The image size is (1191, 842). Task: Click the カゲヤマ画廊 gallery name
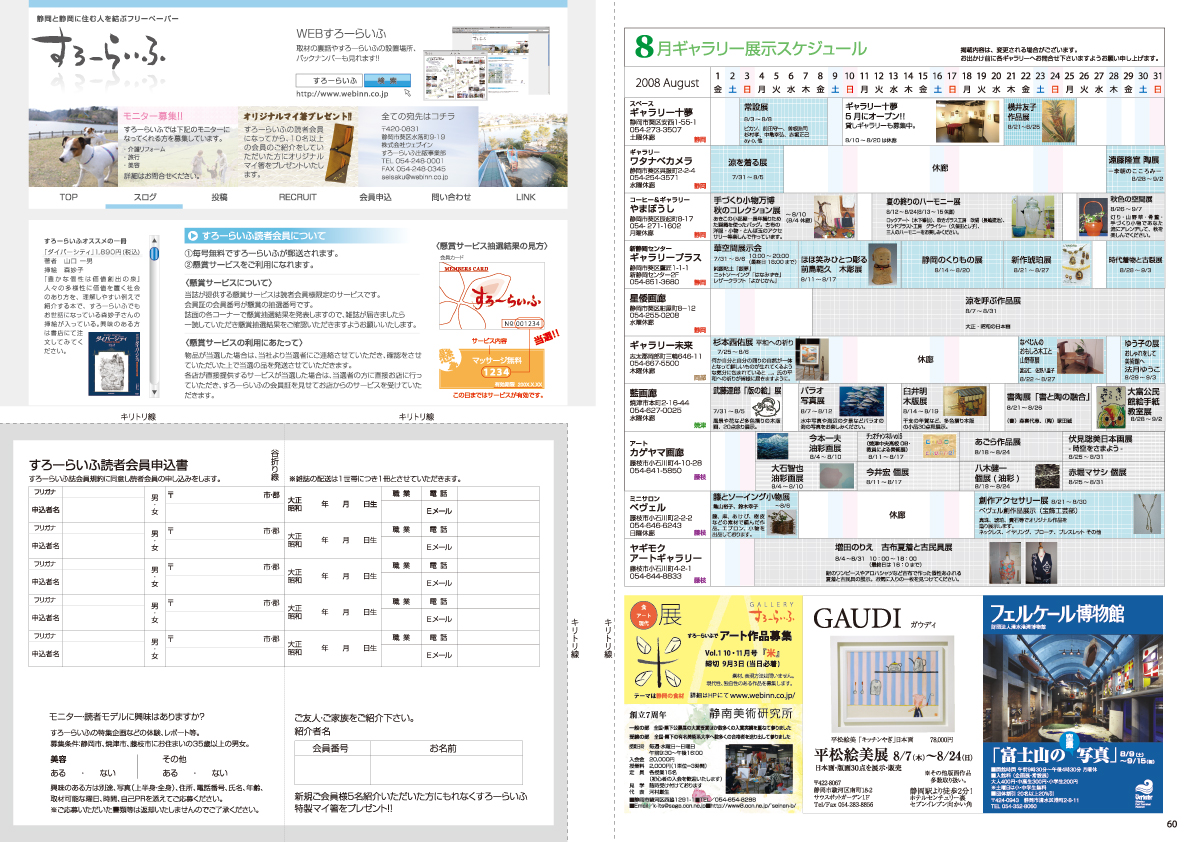click(x=656, y=452)
